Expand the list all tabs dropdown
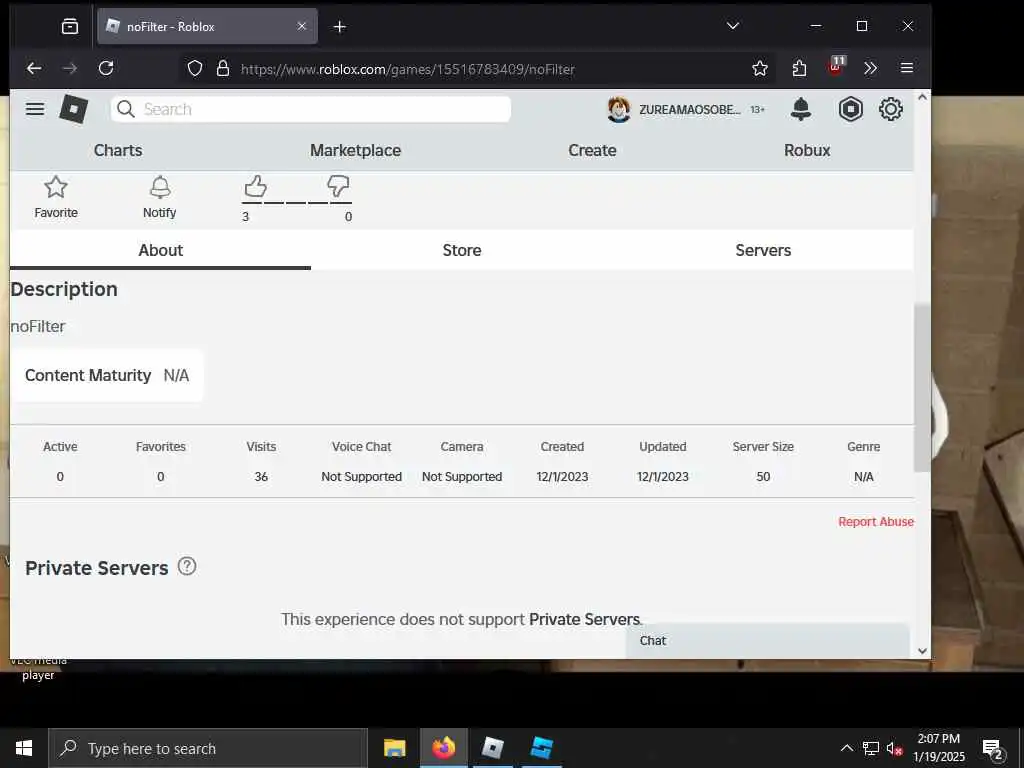 point(733,26)
